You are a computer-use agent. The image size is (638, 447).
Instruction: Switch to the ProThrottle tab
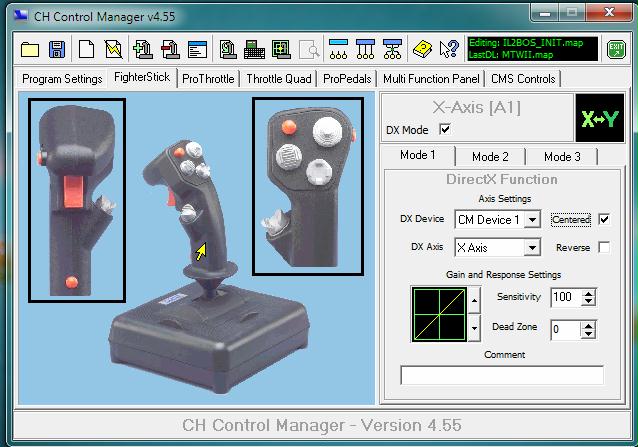pos(208,79)
